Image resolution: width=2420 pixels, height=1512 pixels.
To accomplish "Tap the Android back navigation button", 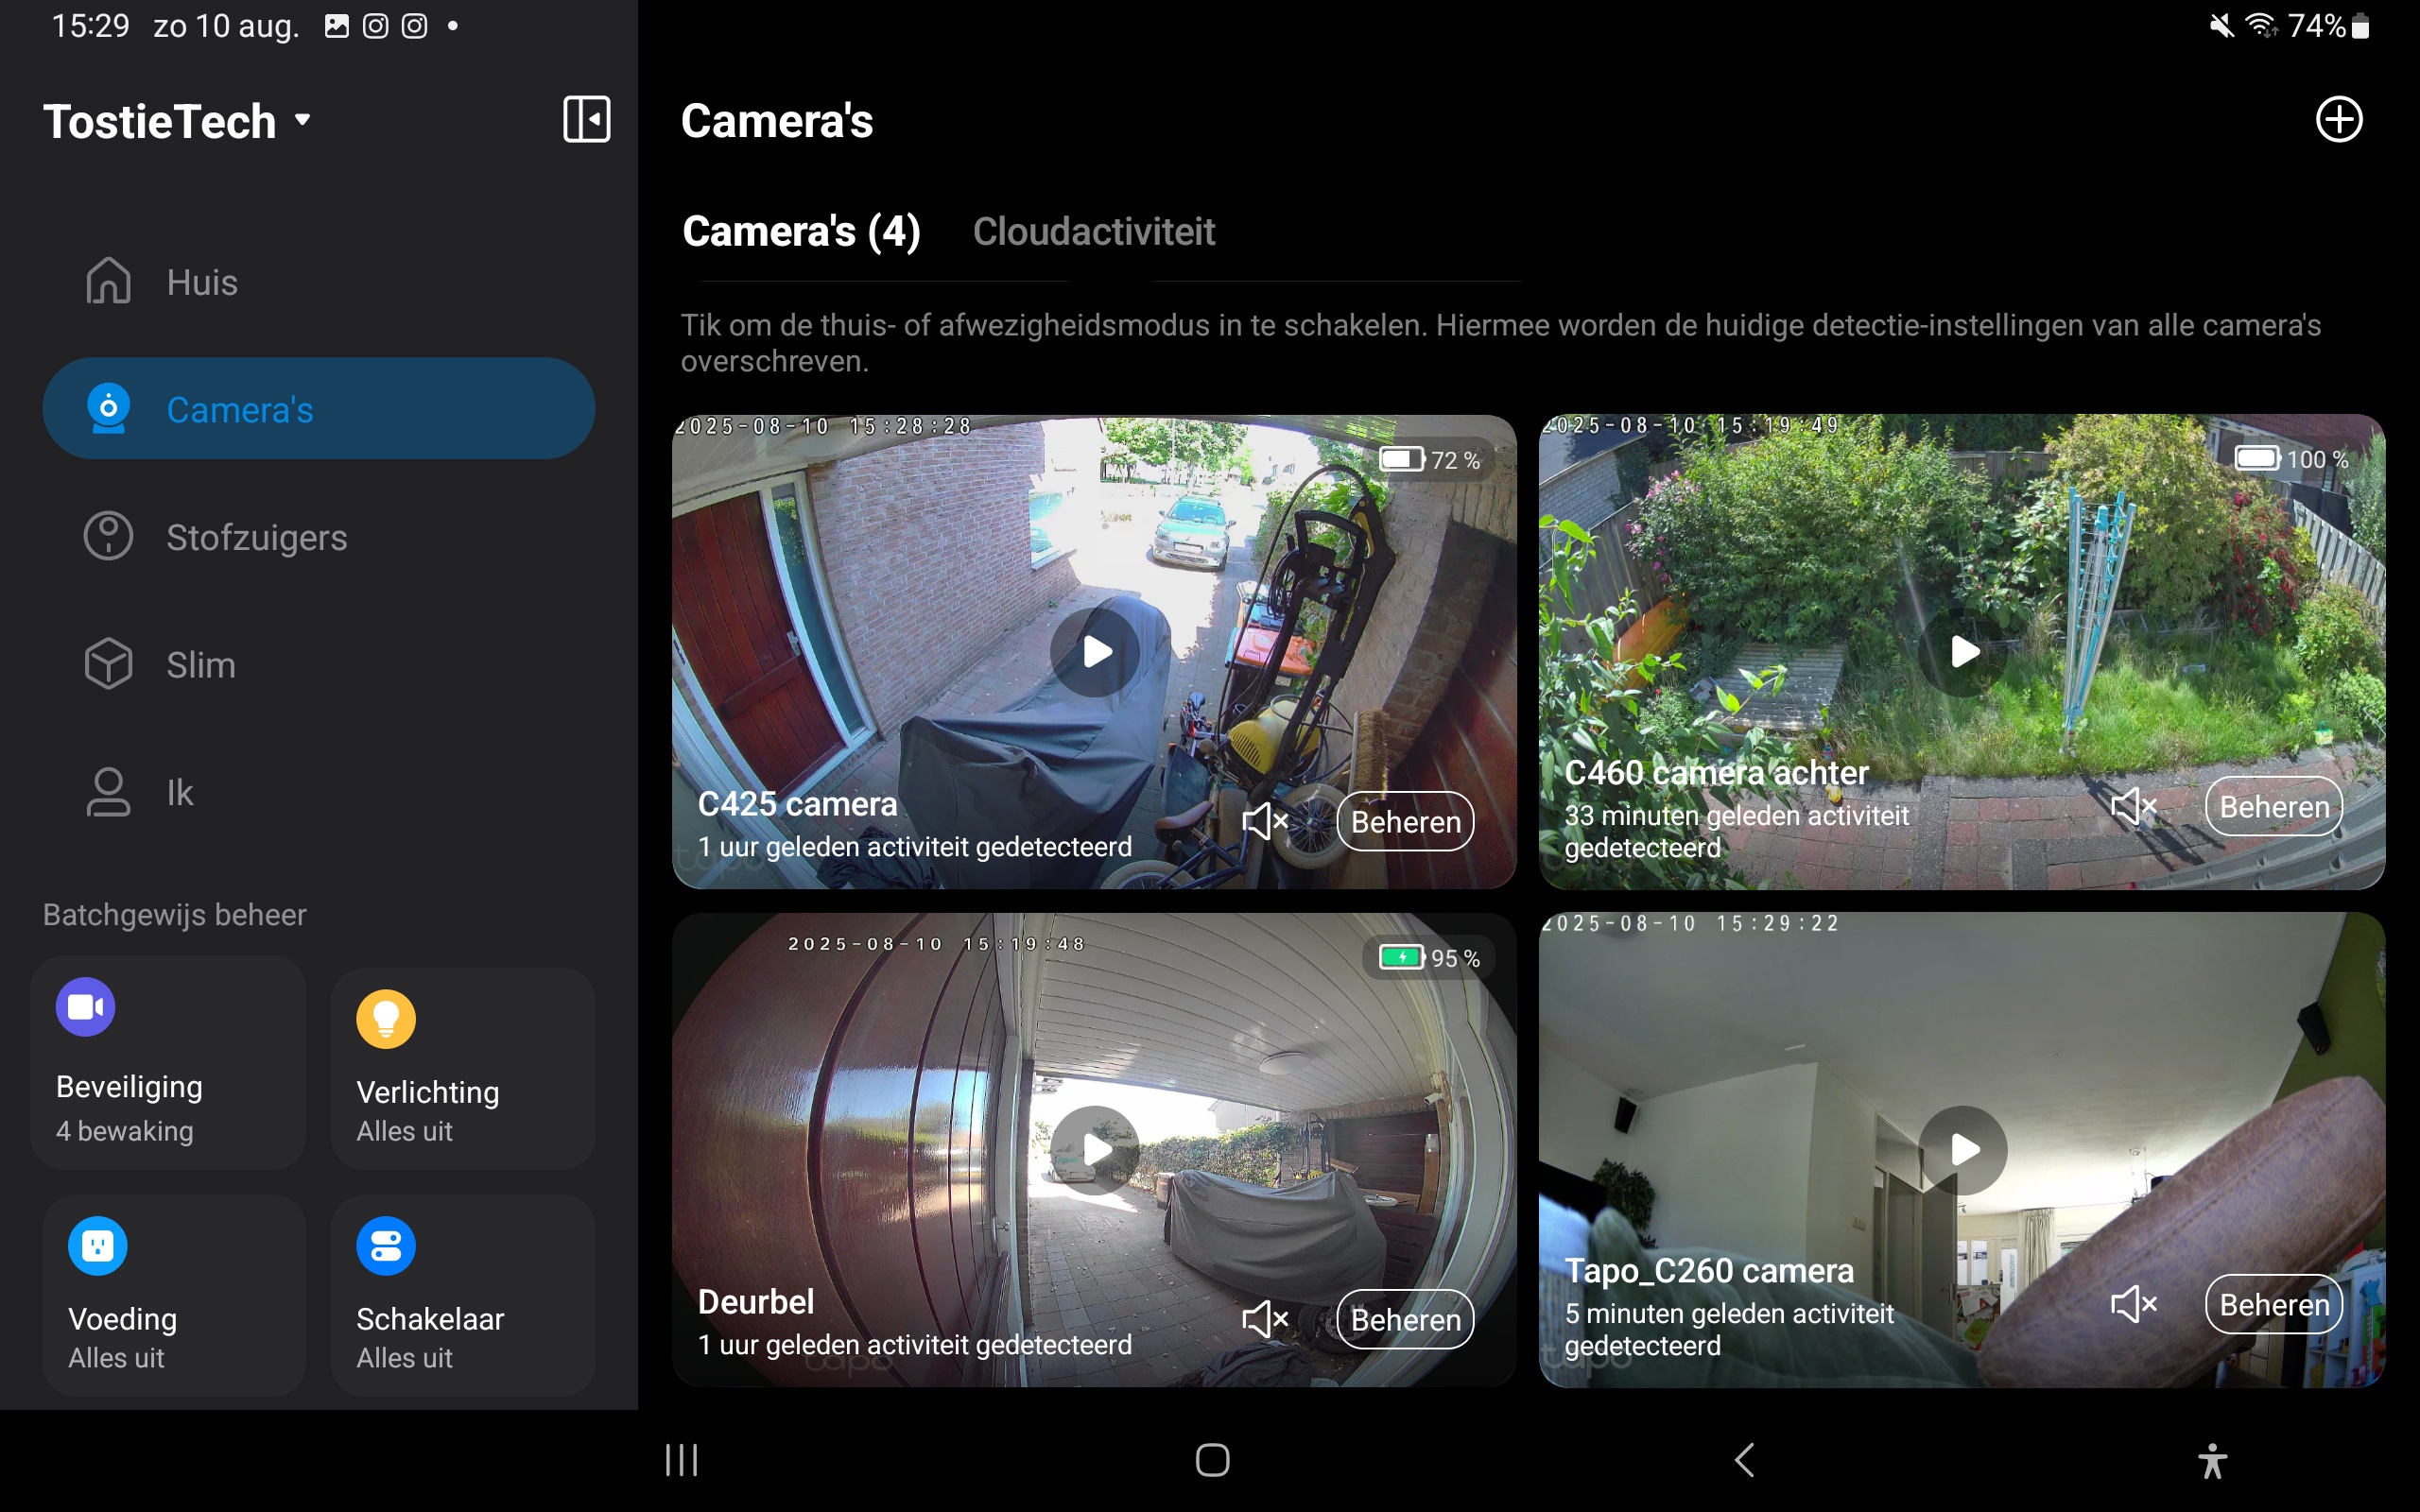I will point(1744,1460).
